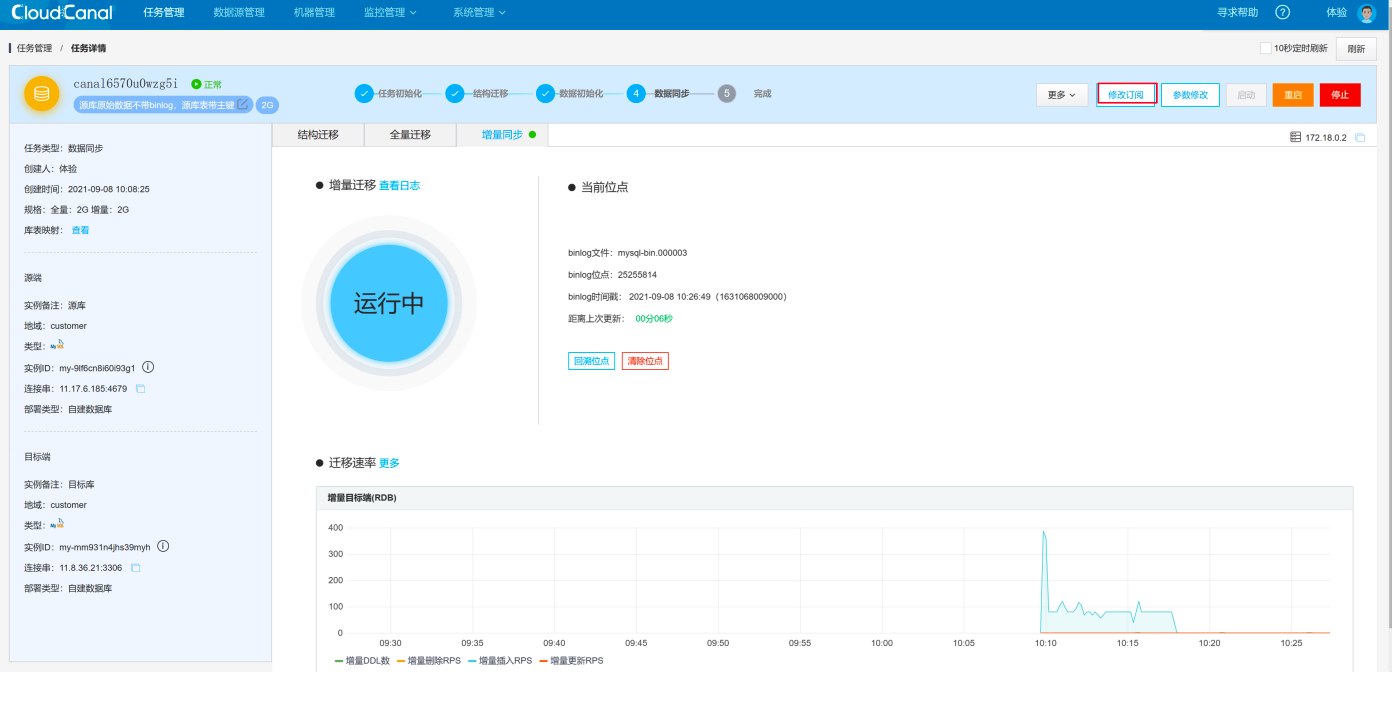1392x709 pixels.
Task: Switch to the 结构迁移 tab
Action: pyautogui.click(x=318, y=135)
